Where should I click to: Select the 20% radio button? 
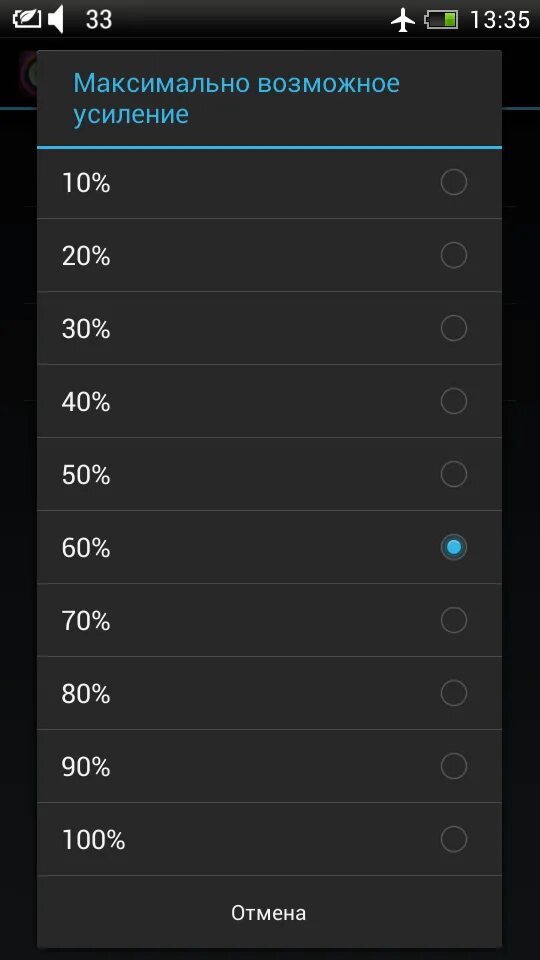click(454, 255)
